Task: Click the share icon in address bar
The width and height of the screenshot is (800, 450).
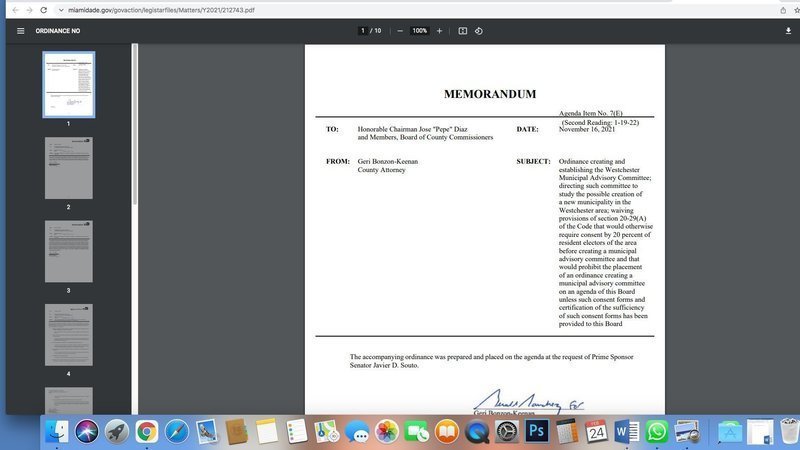Action: [782, 9]
